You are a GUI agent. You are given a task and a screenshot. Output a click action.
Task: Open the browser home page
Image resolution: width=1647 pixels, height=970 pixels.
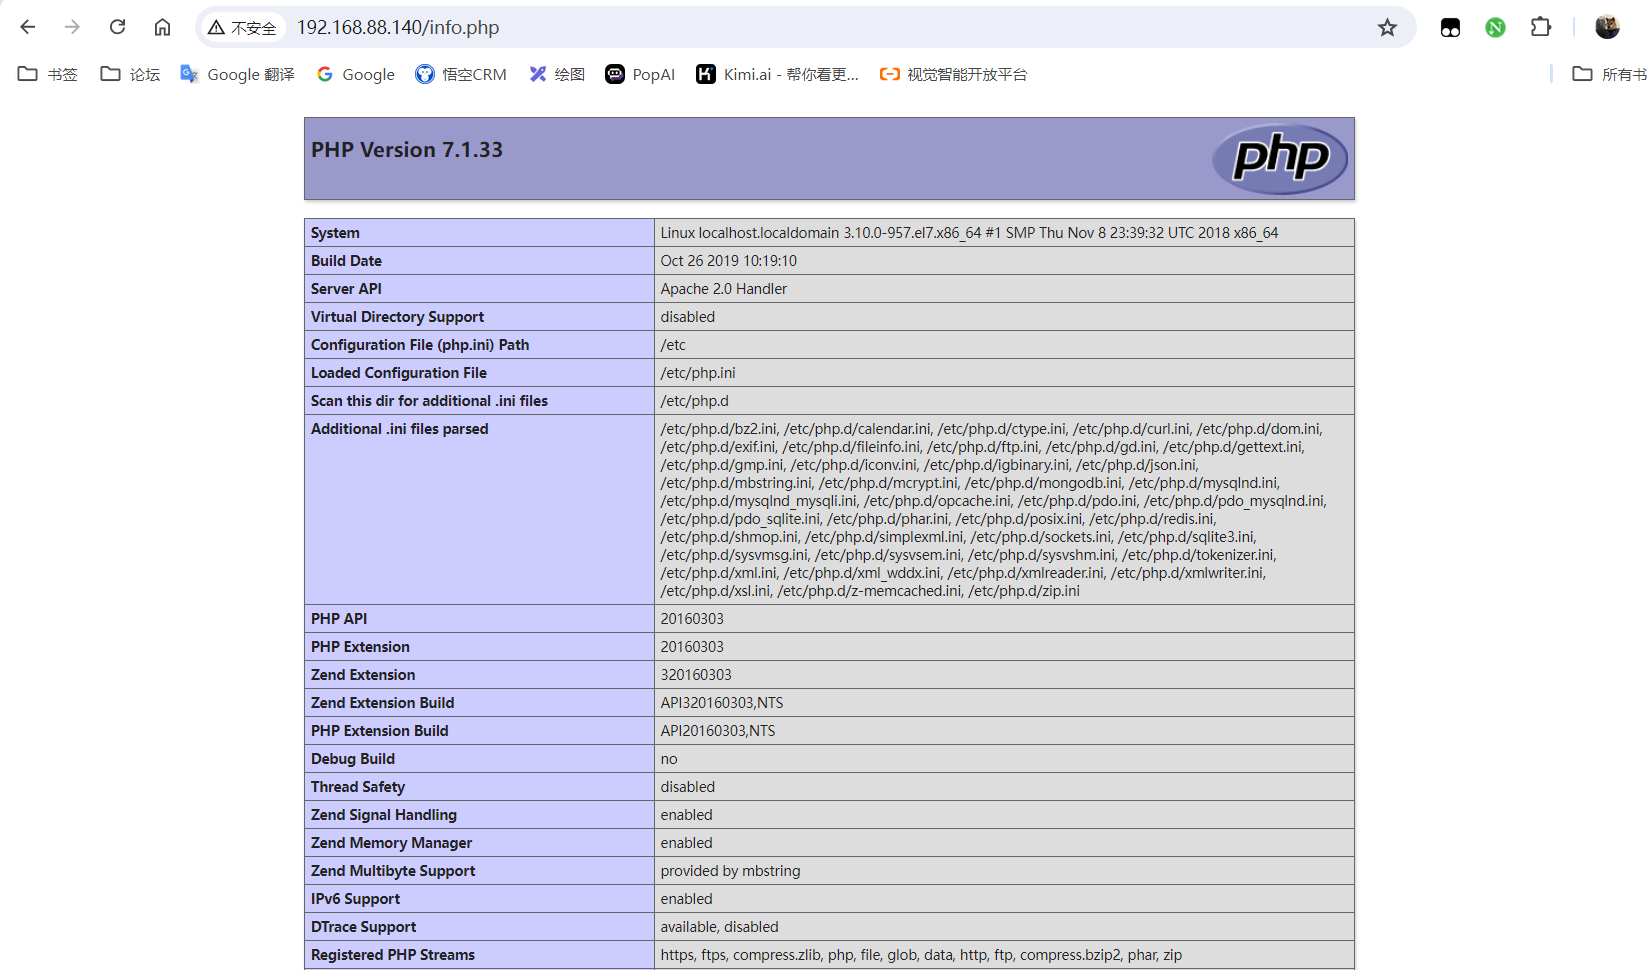162,27
